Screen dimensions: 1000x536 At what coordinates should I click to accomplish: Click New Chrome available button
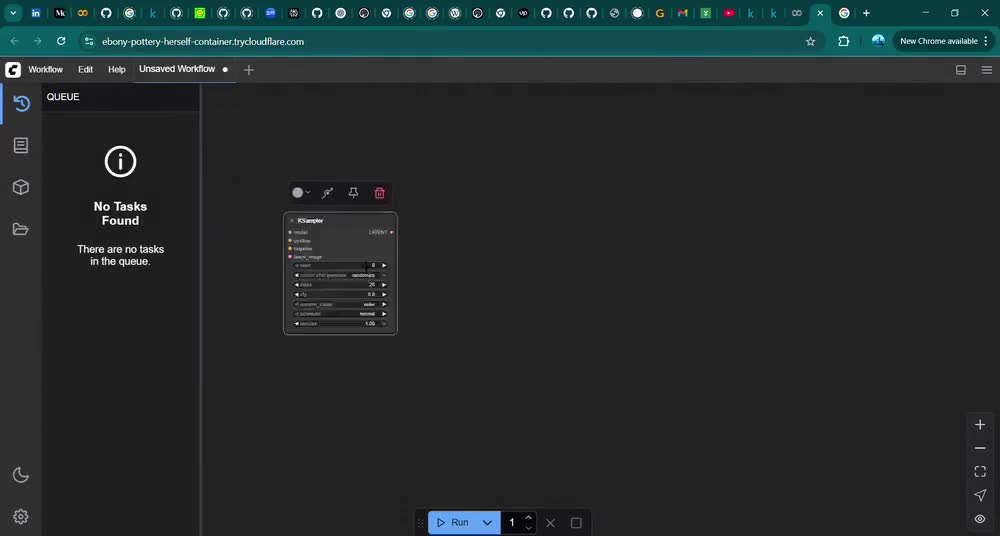coord(939,41)
